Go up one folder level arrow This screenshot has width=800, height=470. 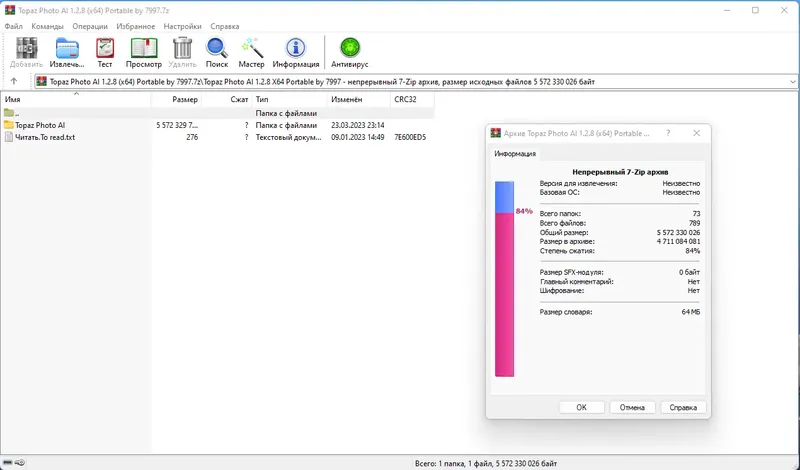click(x=14, y=81)
